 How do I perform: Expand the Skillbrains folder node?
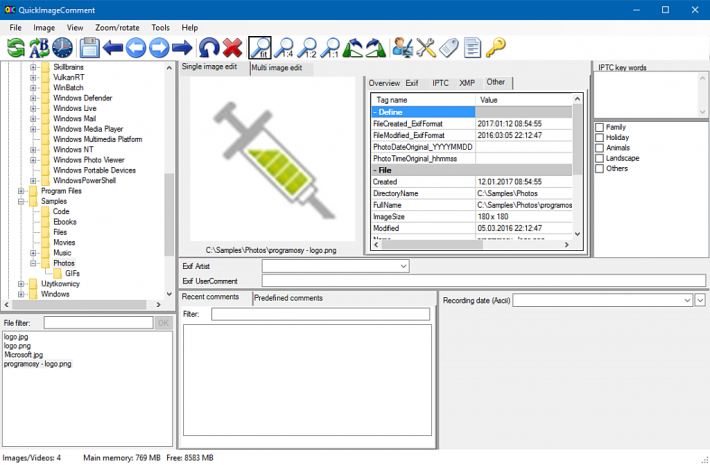(x=33, y=67)
